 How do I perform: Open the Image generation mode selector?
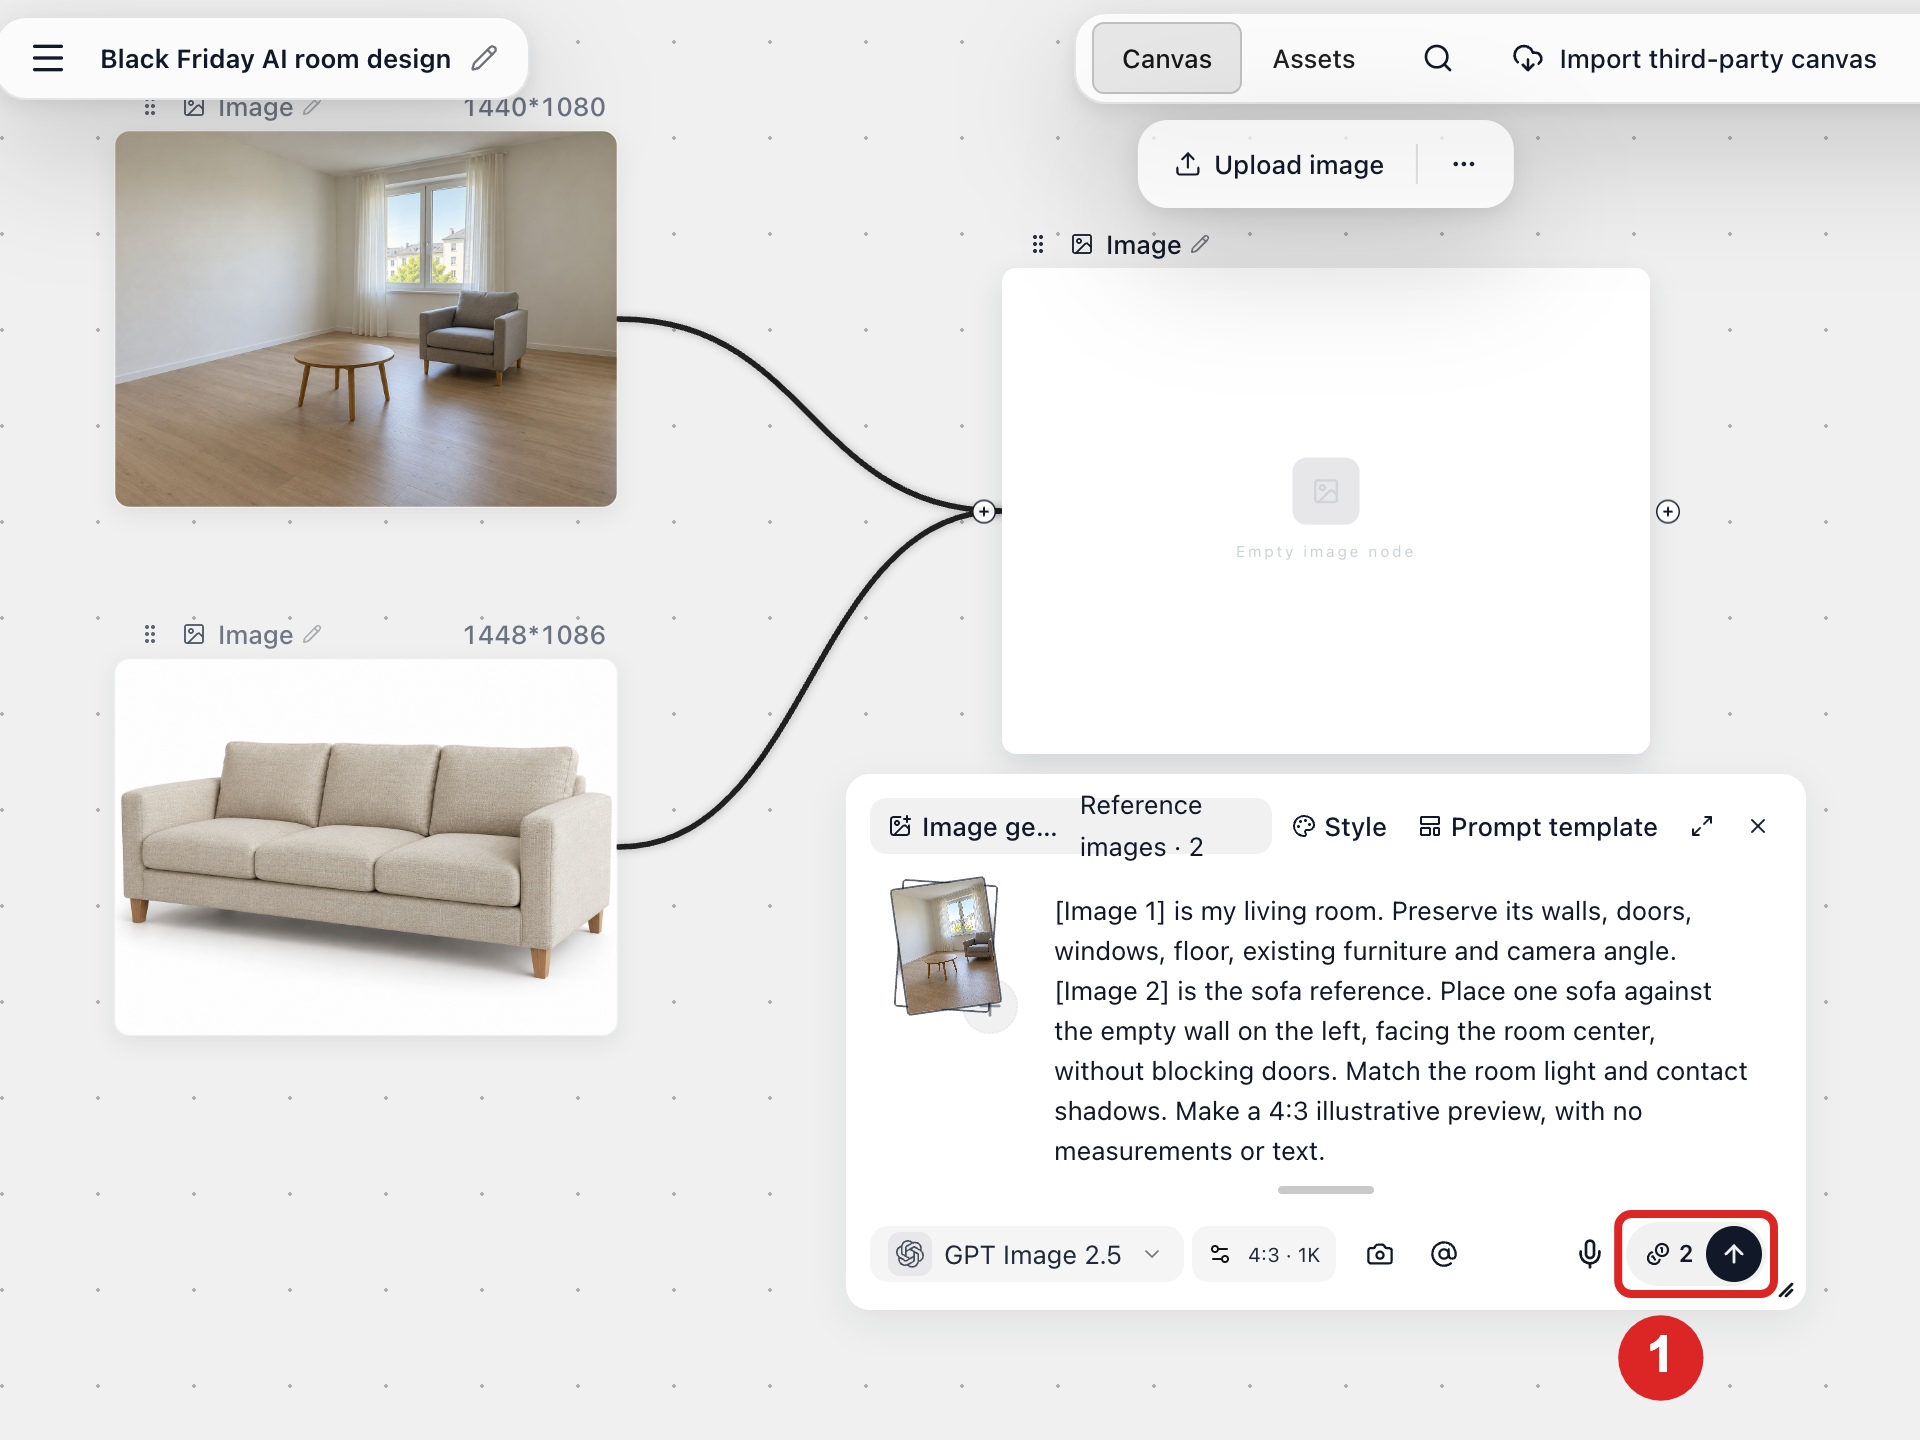point(973,827)
